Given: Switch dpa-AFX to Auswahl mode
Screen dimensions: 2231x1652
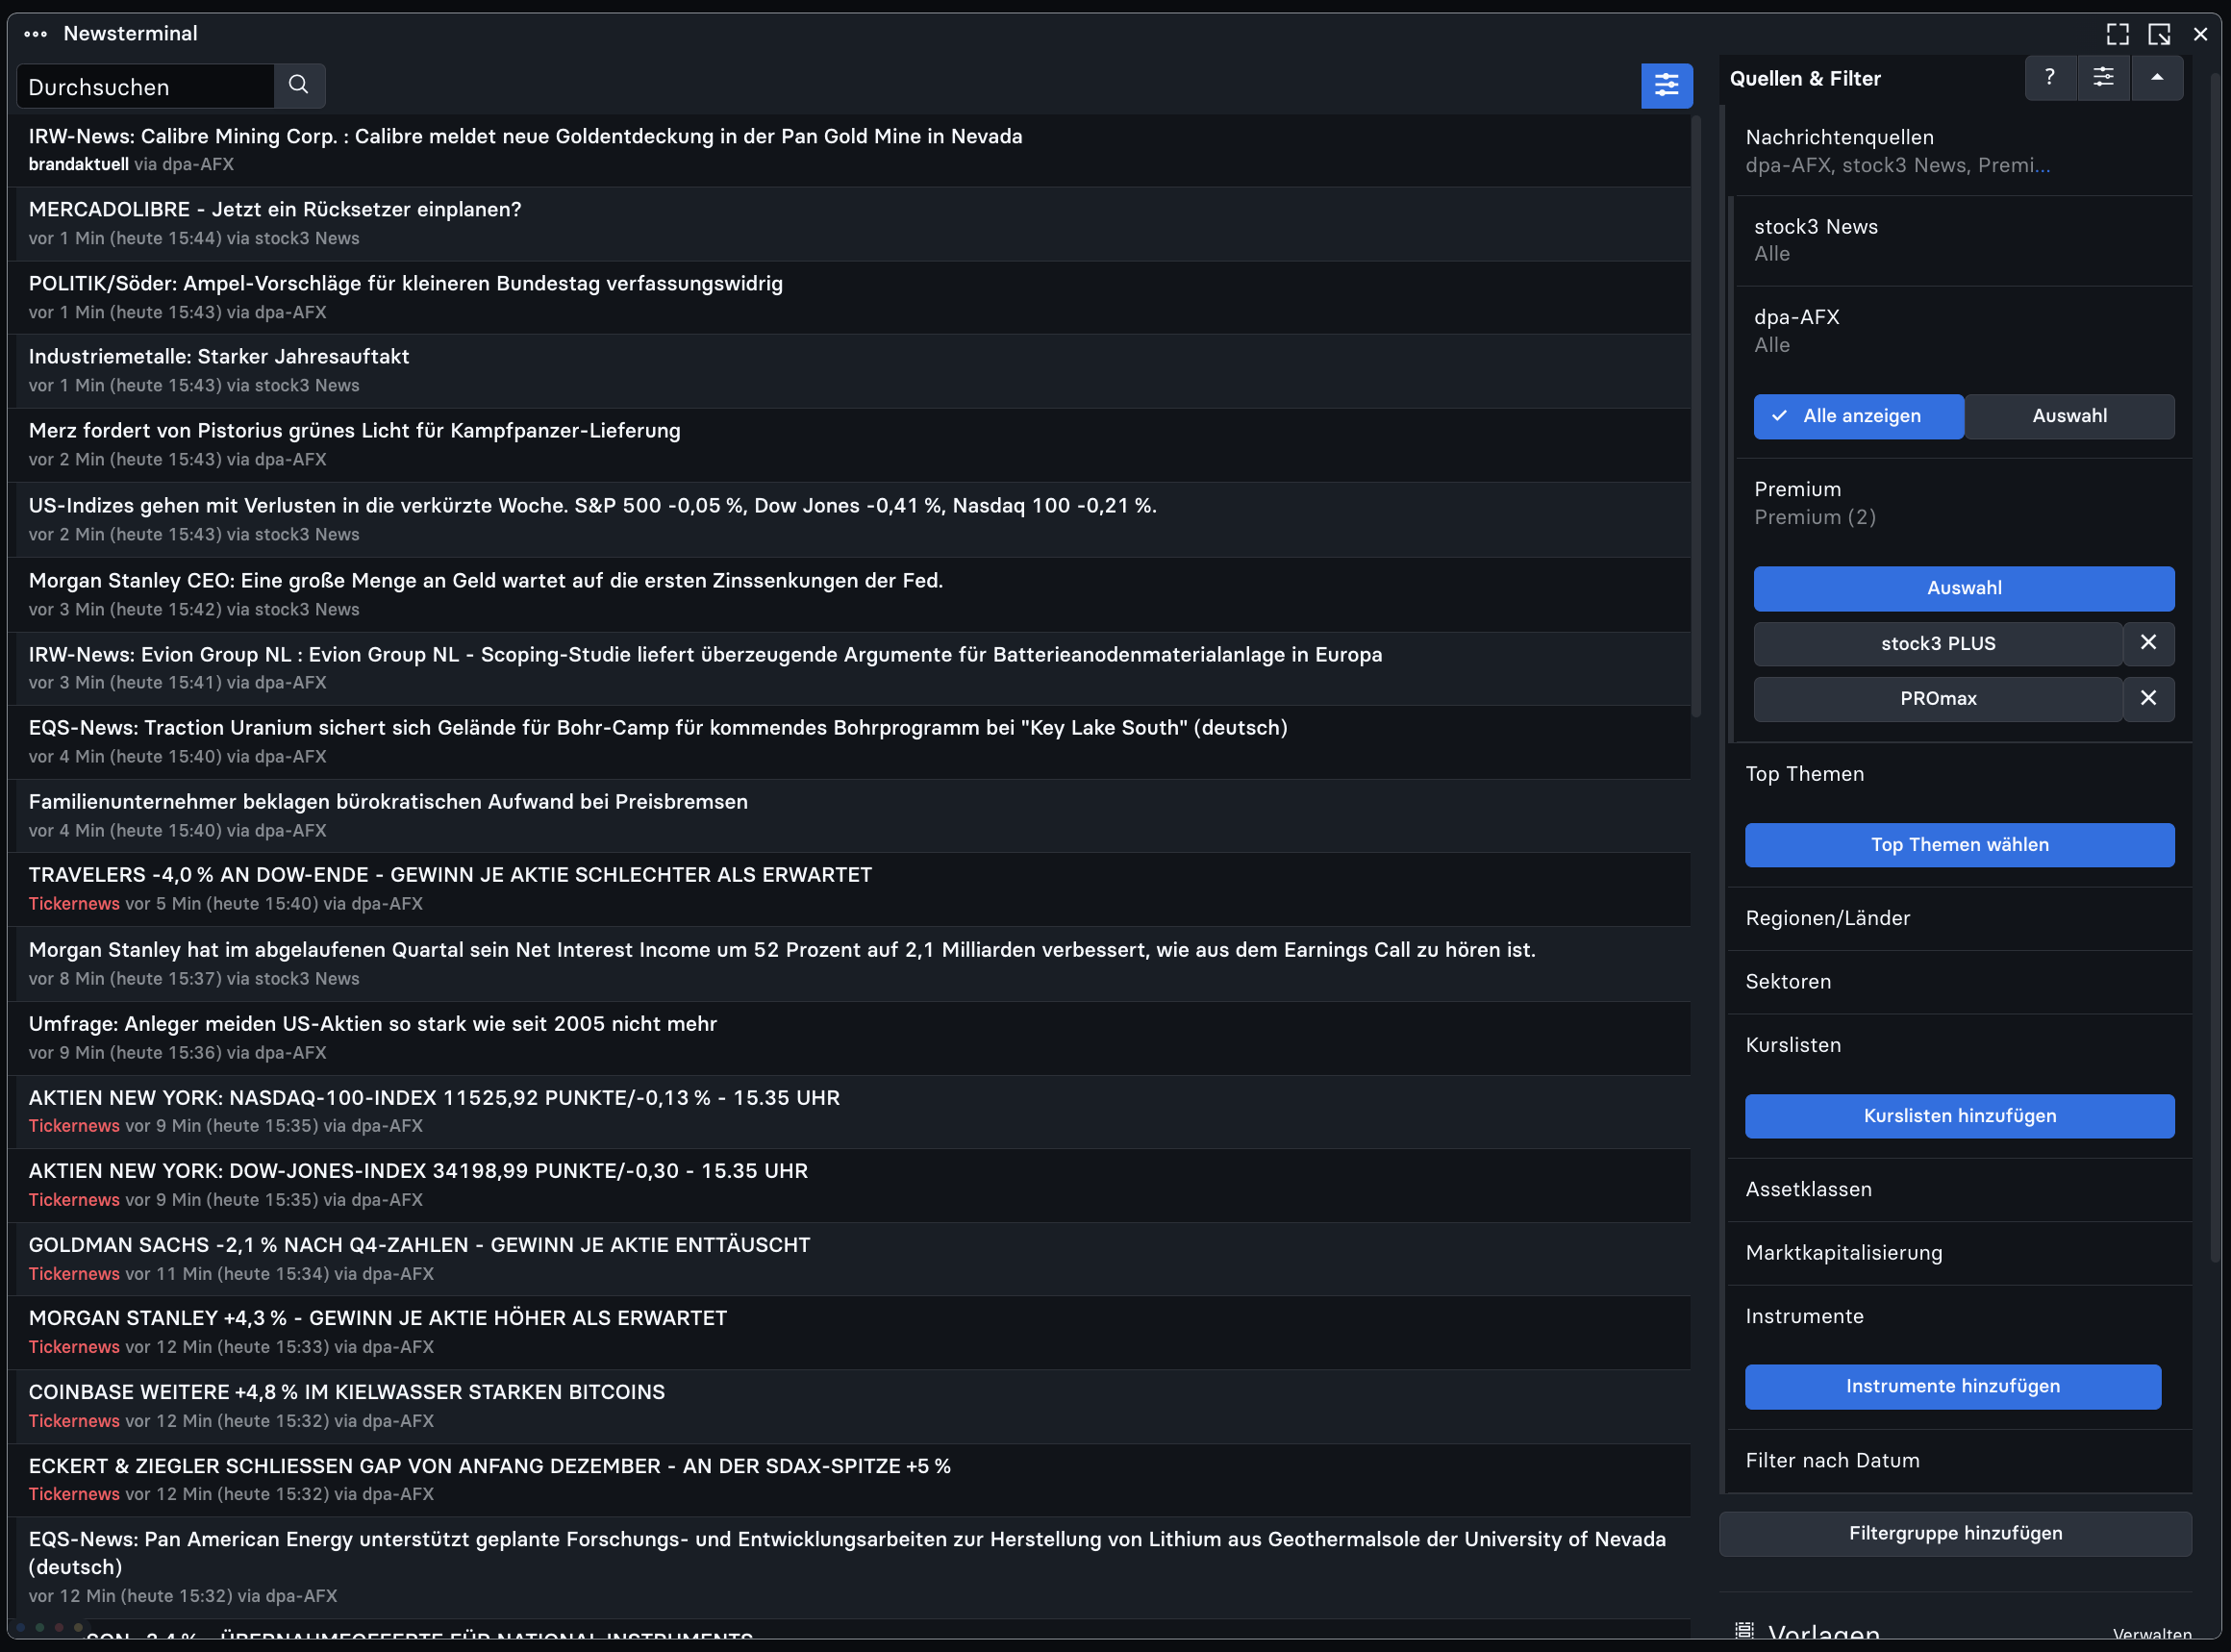Looking at the screenshot, I should [x=2069, y=416].
